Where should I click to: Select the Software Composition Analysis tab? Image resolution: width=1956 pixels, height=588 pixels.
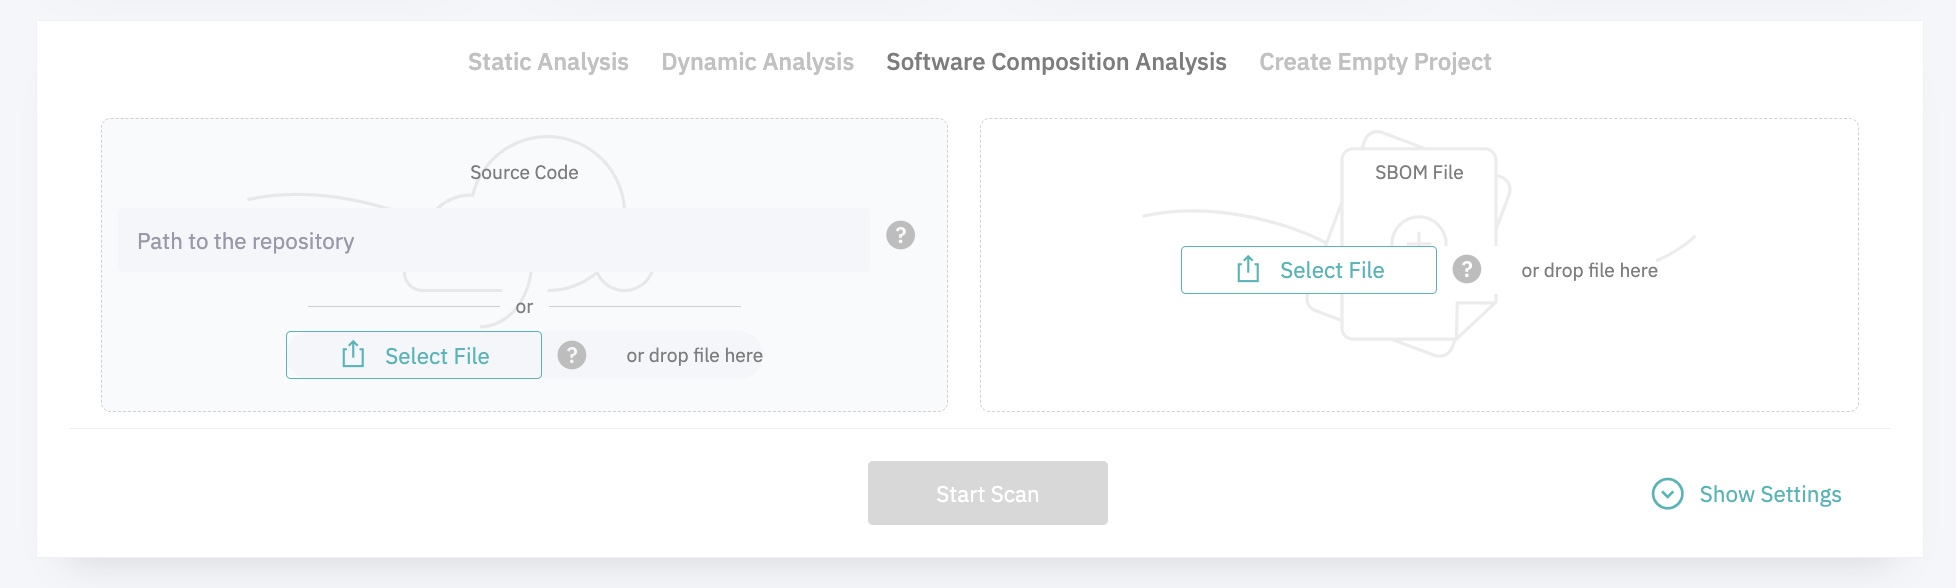1056,62
